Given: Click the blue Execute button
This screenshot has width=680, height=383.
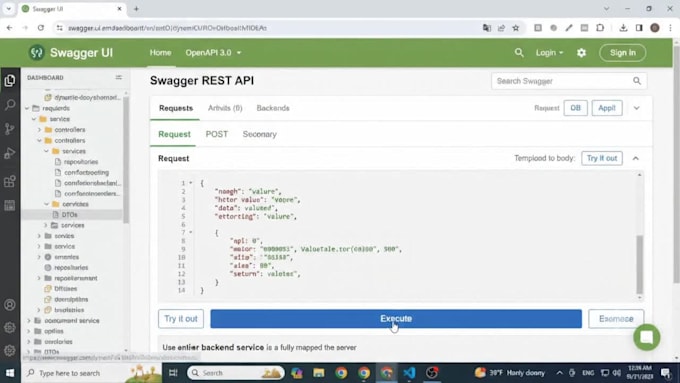Looking at the screenshot, I should tap(396, 319).
